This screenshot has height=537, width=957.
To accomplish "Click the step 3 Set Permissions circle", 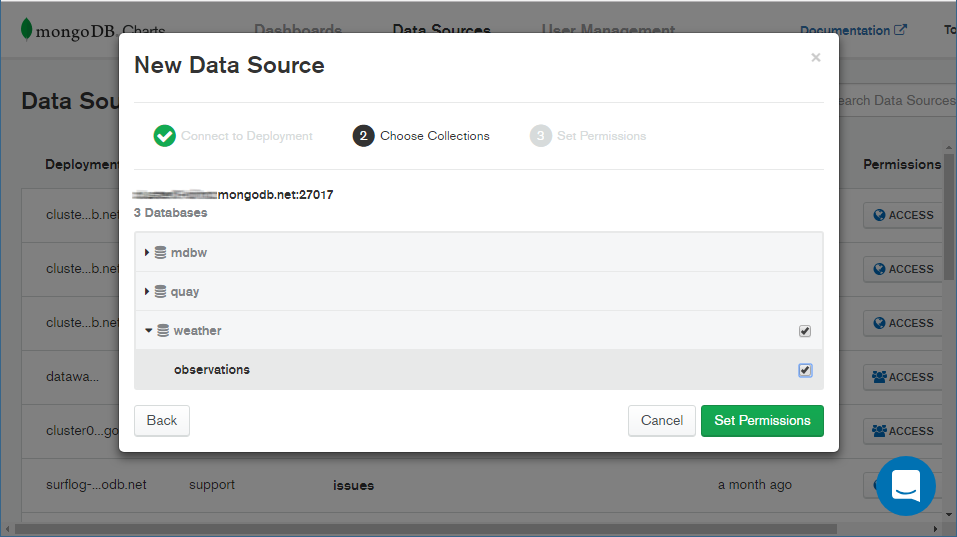I will [540, 135].
